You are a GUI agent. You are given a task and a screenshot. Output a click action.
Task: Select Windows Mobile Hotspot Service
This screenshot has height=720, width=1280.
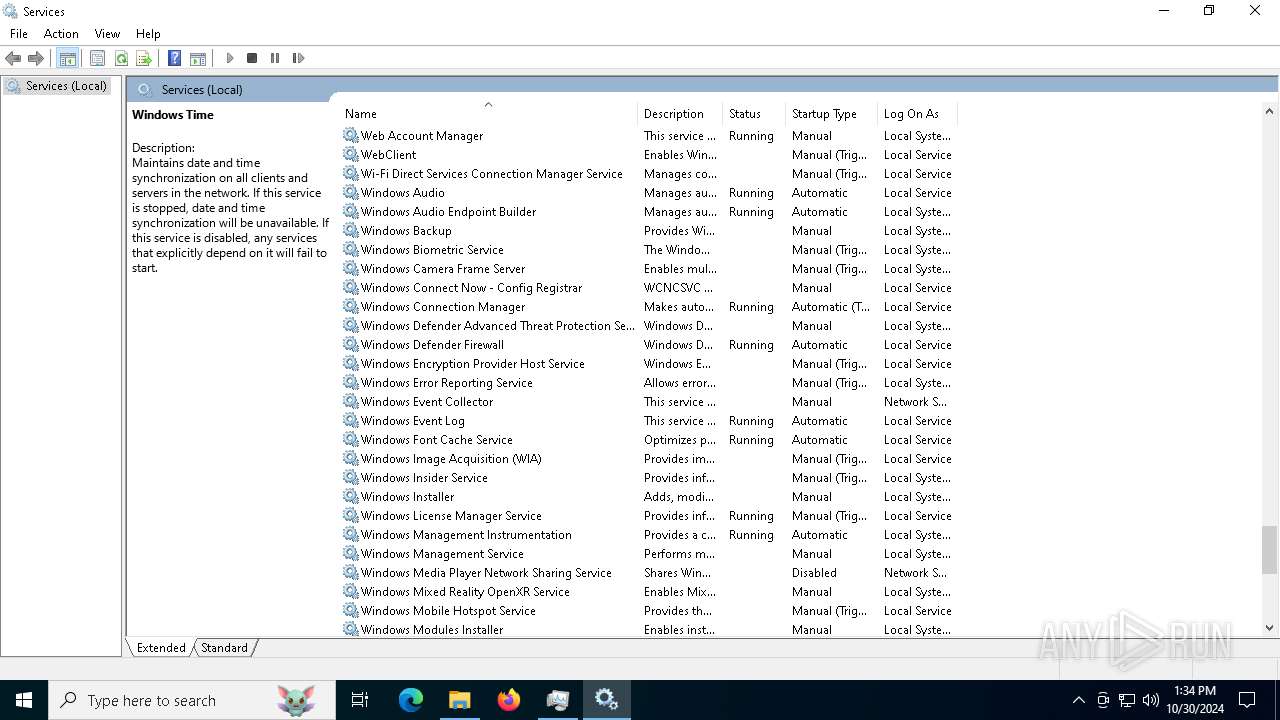point(648,610)
